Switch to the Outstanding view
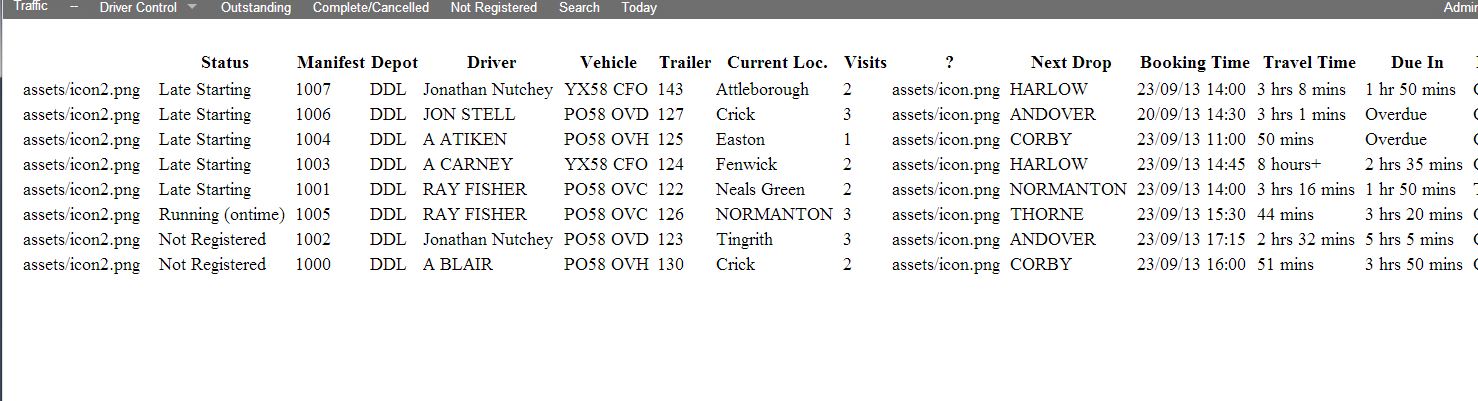1478x401 pixels. coord(256,7)
